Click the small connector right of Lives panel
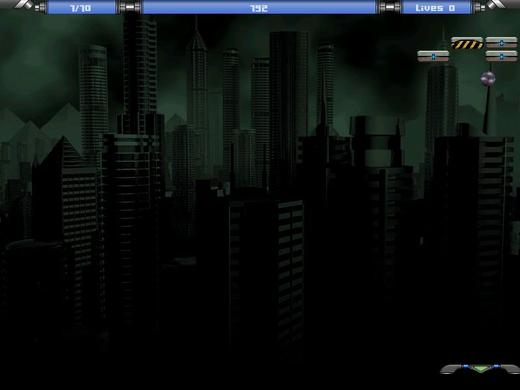 (479, 7)
